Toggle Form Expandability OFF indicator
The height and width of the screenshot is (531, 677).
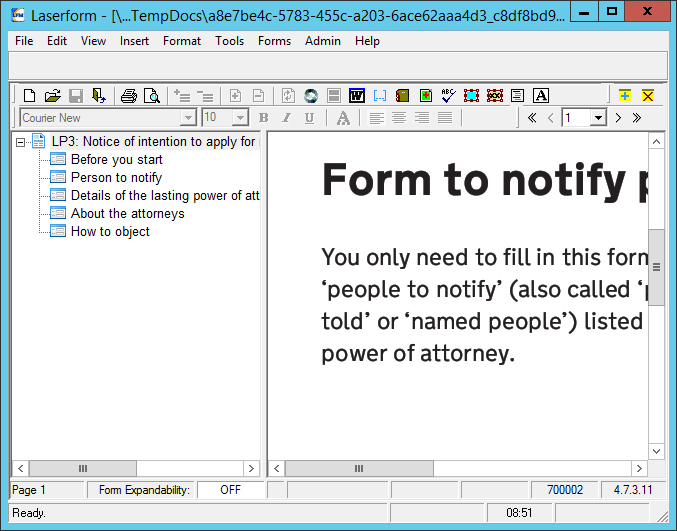[x=230, y=490]
